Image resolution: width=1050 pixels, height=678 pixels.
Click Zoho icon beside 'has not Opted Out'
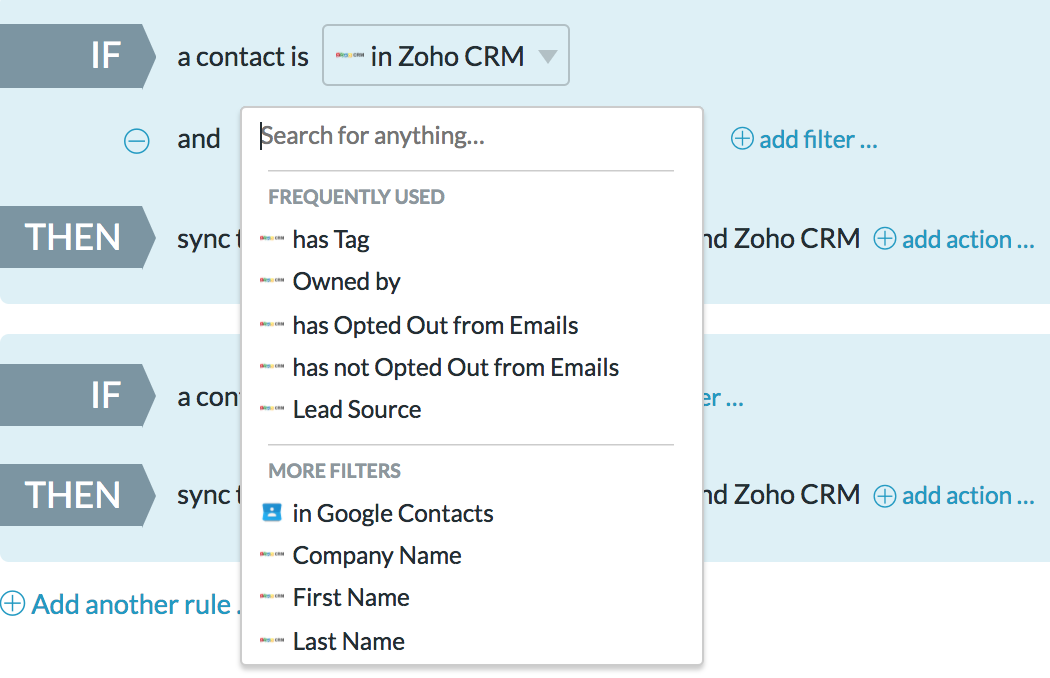click(x=272, y=366)
